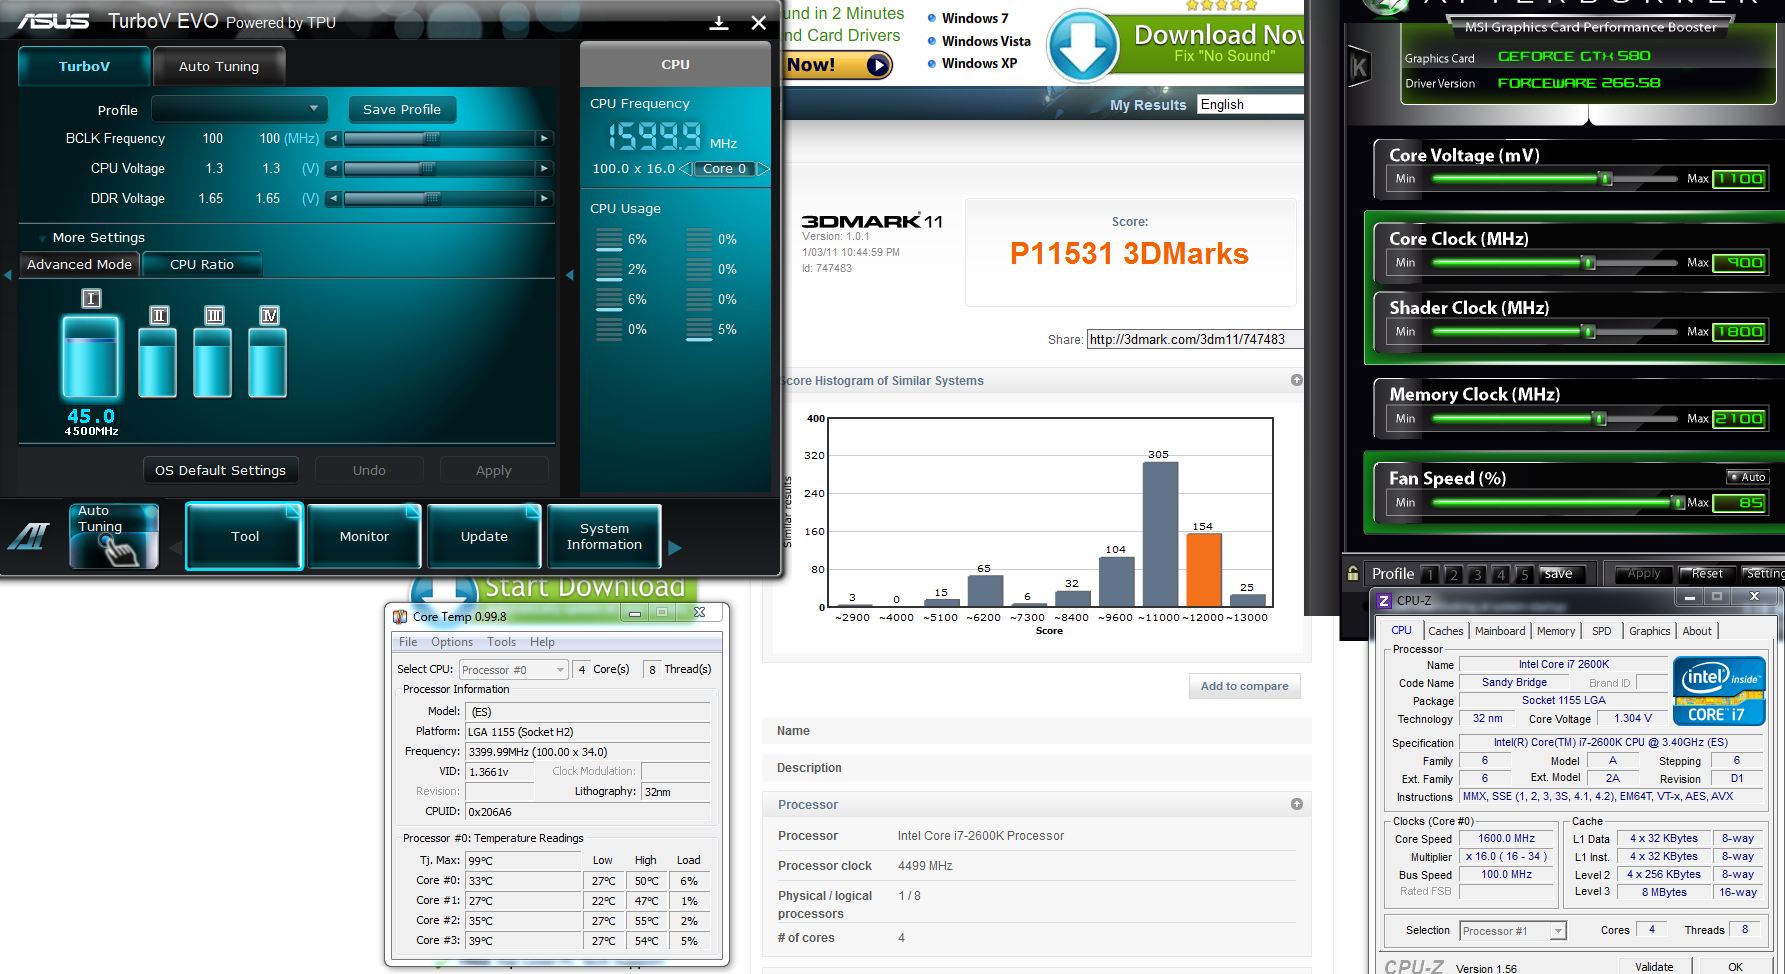Open the Memory tab in CPU-Z
Viewport: 1785px width, 974px height.
click(1556, 631)
